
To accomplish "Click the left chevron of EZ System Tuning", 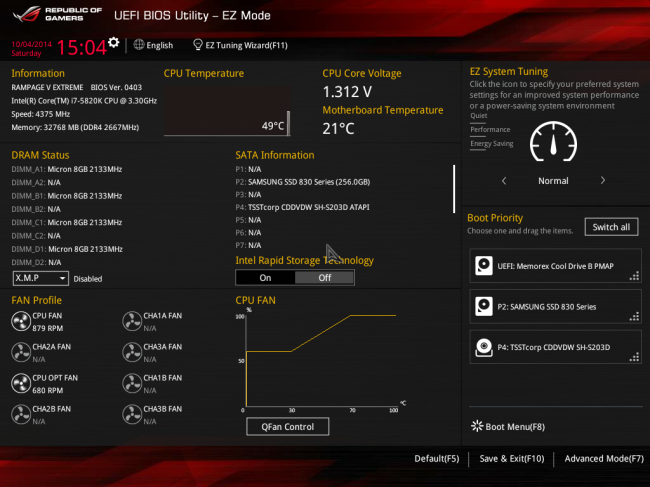I will point(504,181).
